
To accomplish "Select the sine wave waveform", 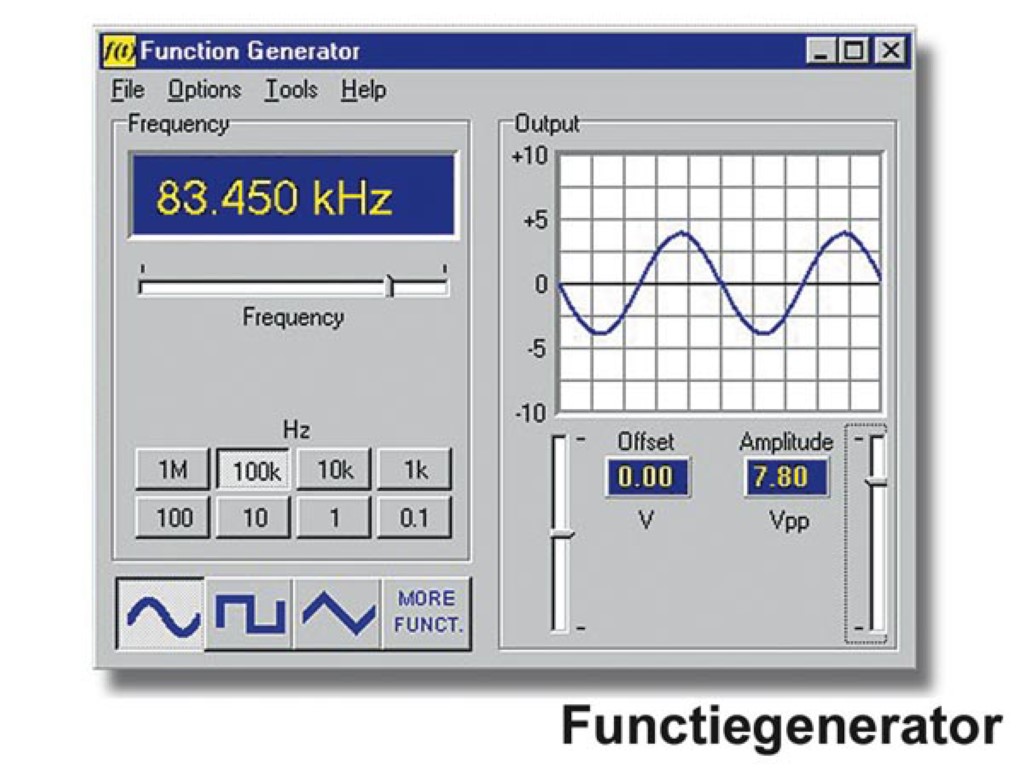I will coord(161,613).
